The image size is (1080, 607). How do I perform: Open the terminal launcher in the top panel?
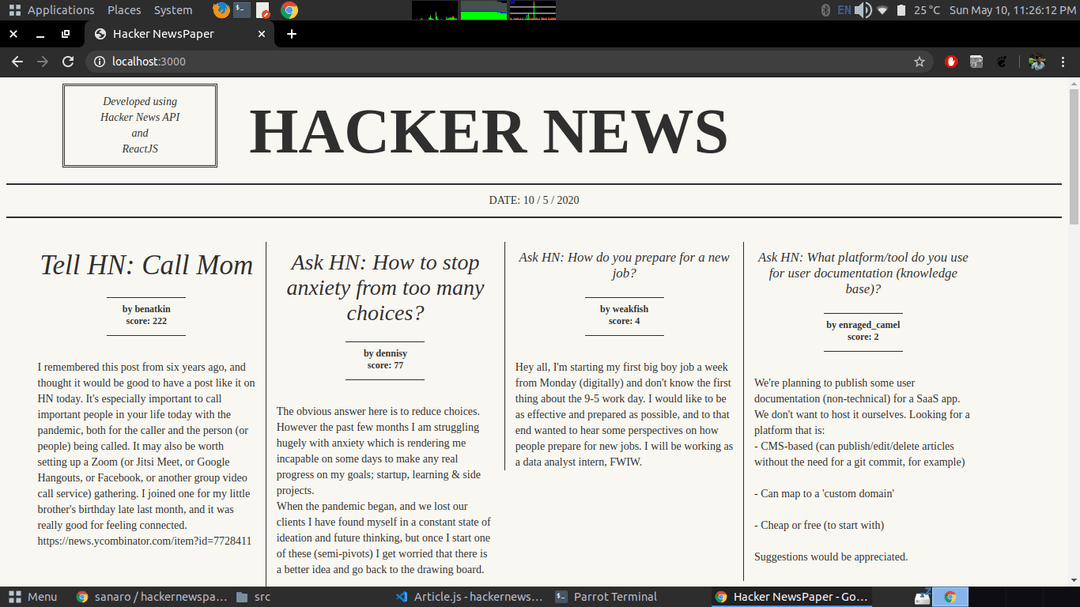(x=243, y=10)
